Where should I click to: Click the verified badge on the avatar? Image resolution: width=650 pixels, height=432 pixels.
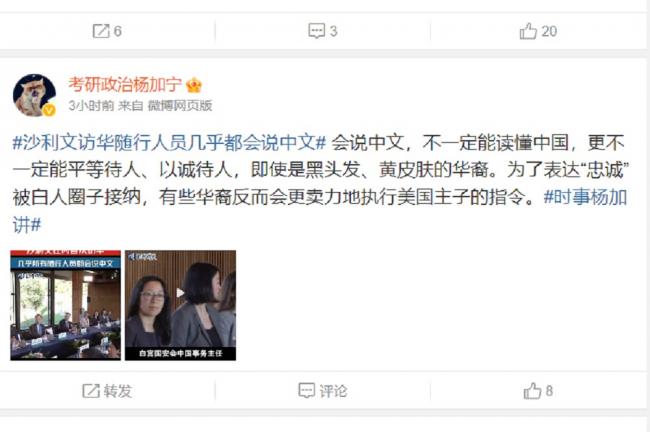(x=49, y=110)
